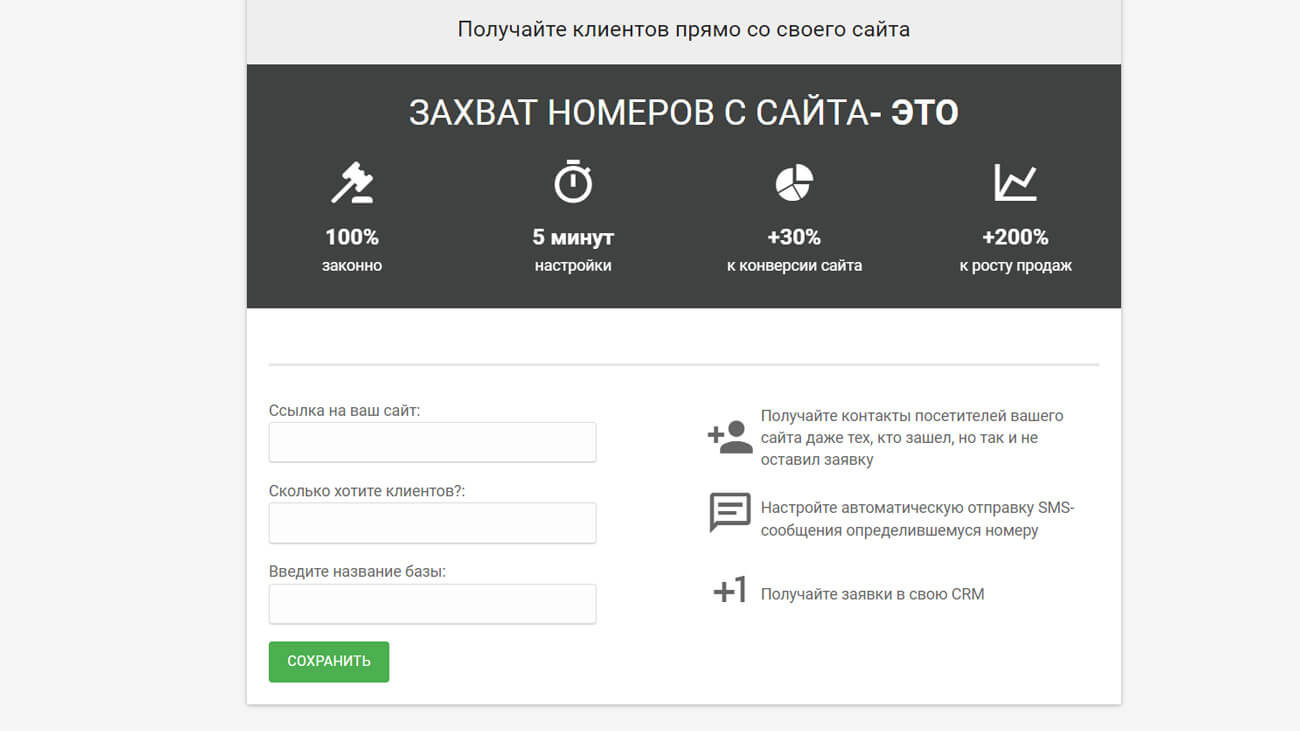The width and height of the screenshot is (1300, 731).
Task: Click the line graph sales growth icon
Action: coord(1015,183)
